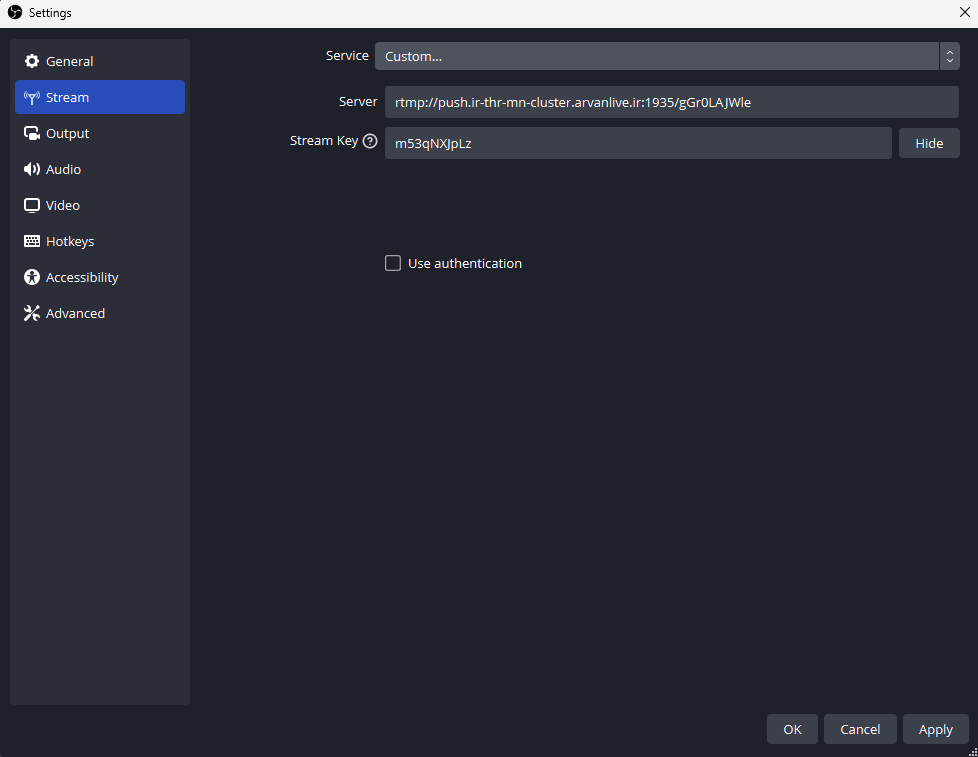Click the Service dropdown arrow button

949,56
